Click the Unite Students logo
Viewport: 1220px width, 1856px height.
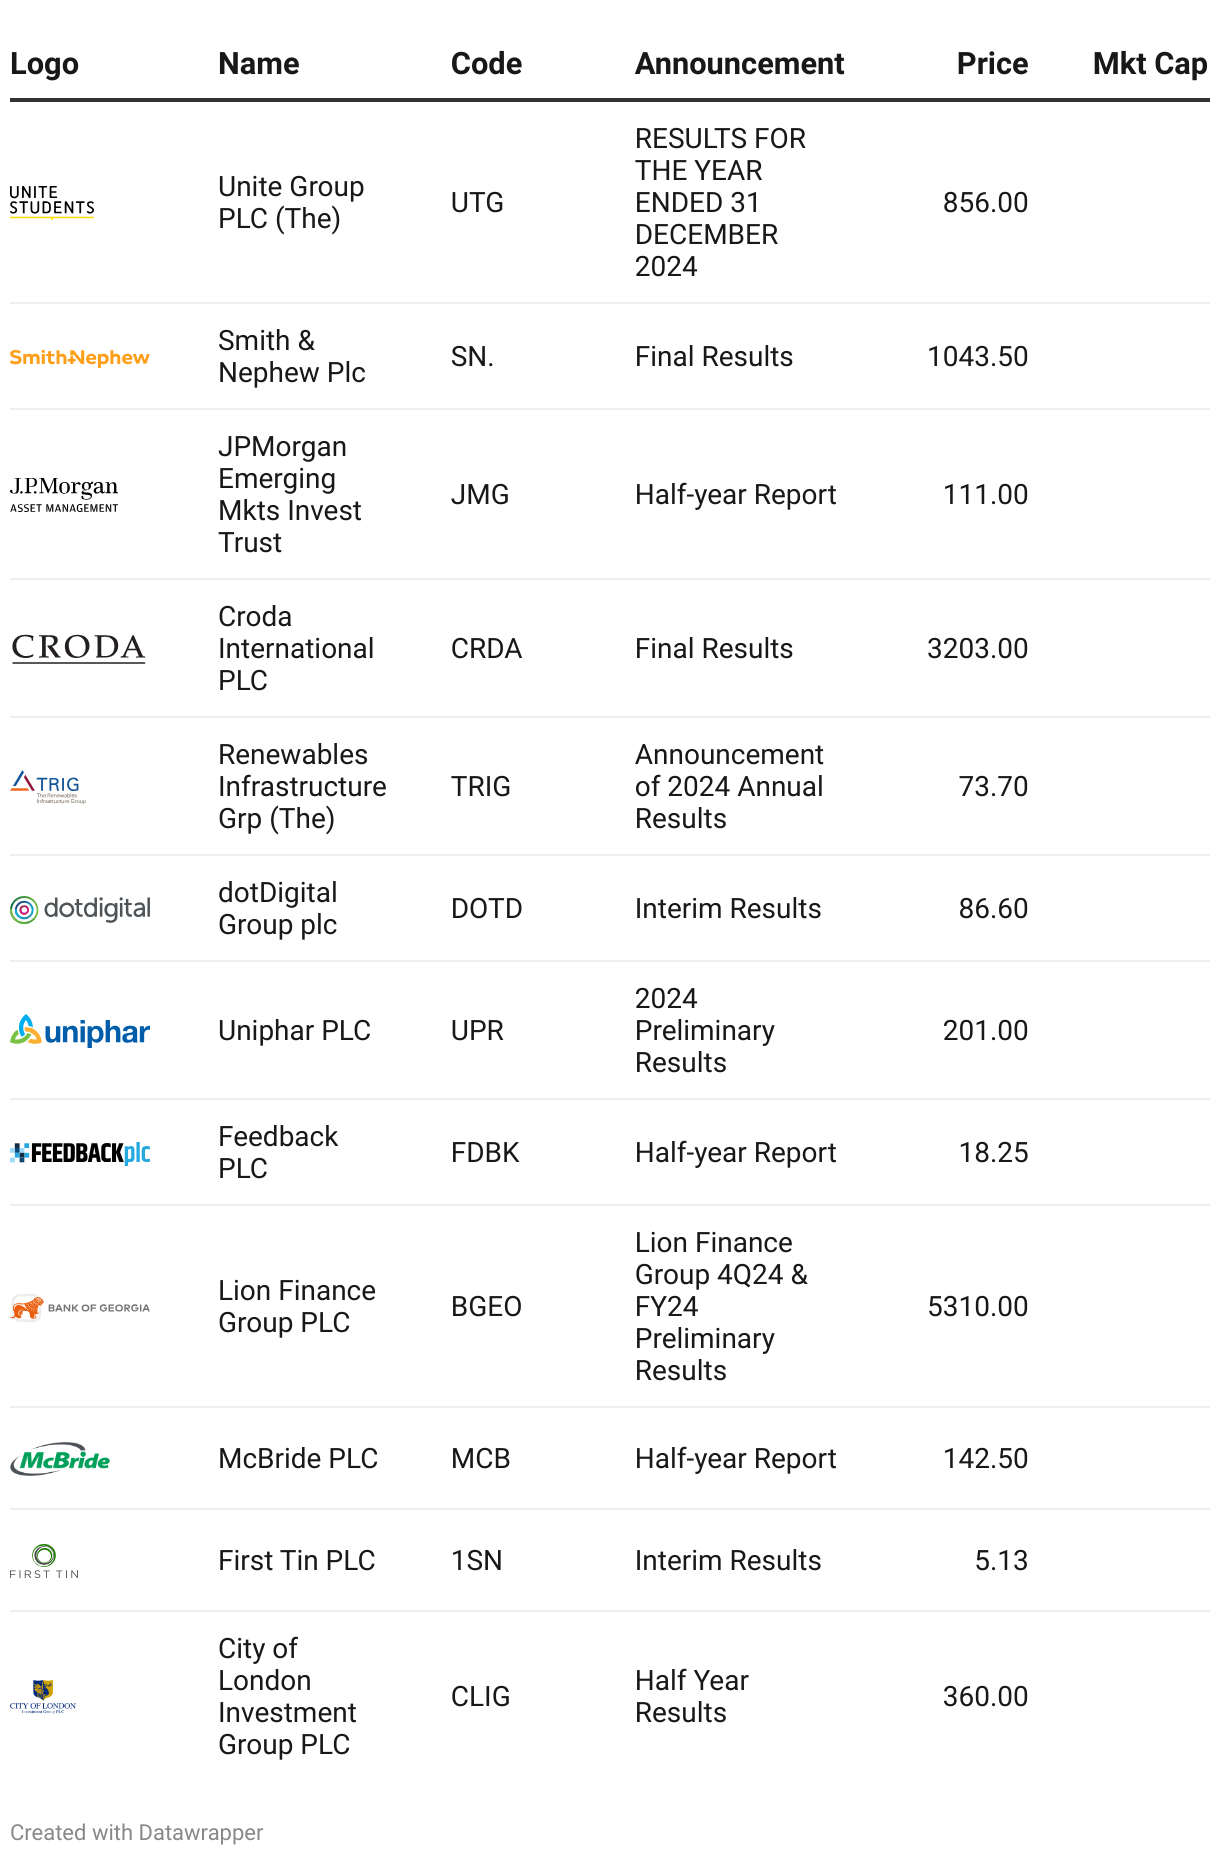pos(52,202)
